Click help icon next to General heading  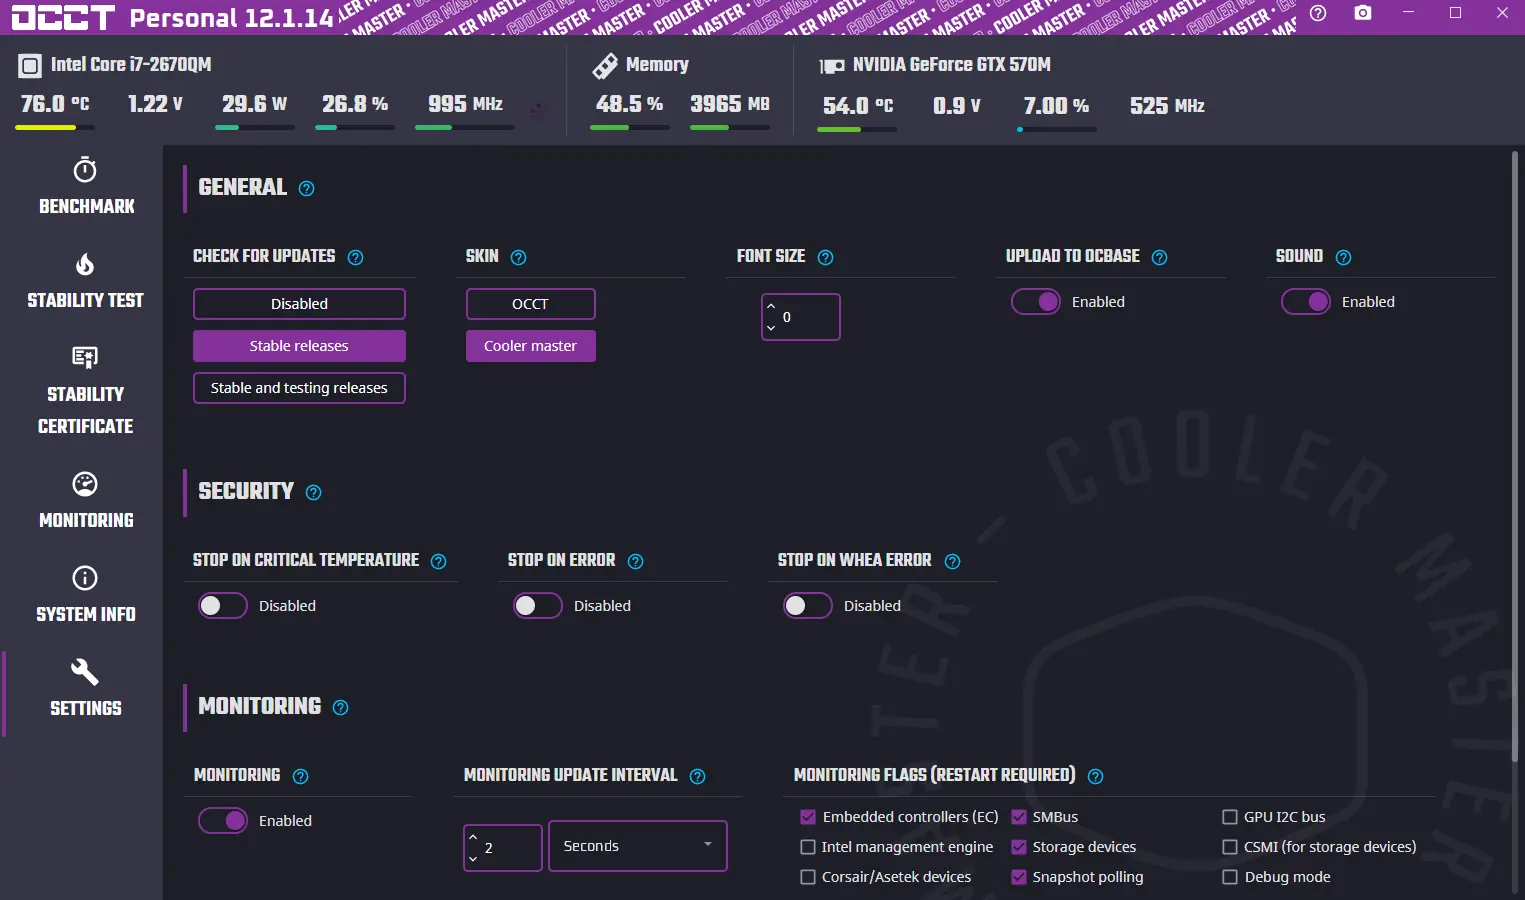(x=307, y=188)
